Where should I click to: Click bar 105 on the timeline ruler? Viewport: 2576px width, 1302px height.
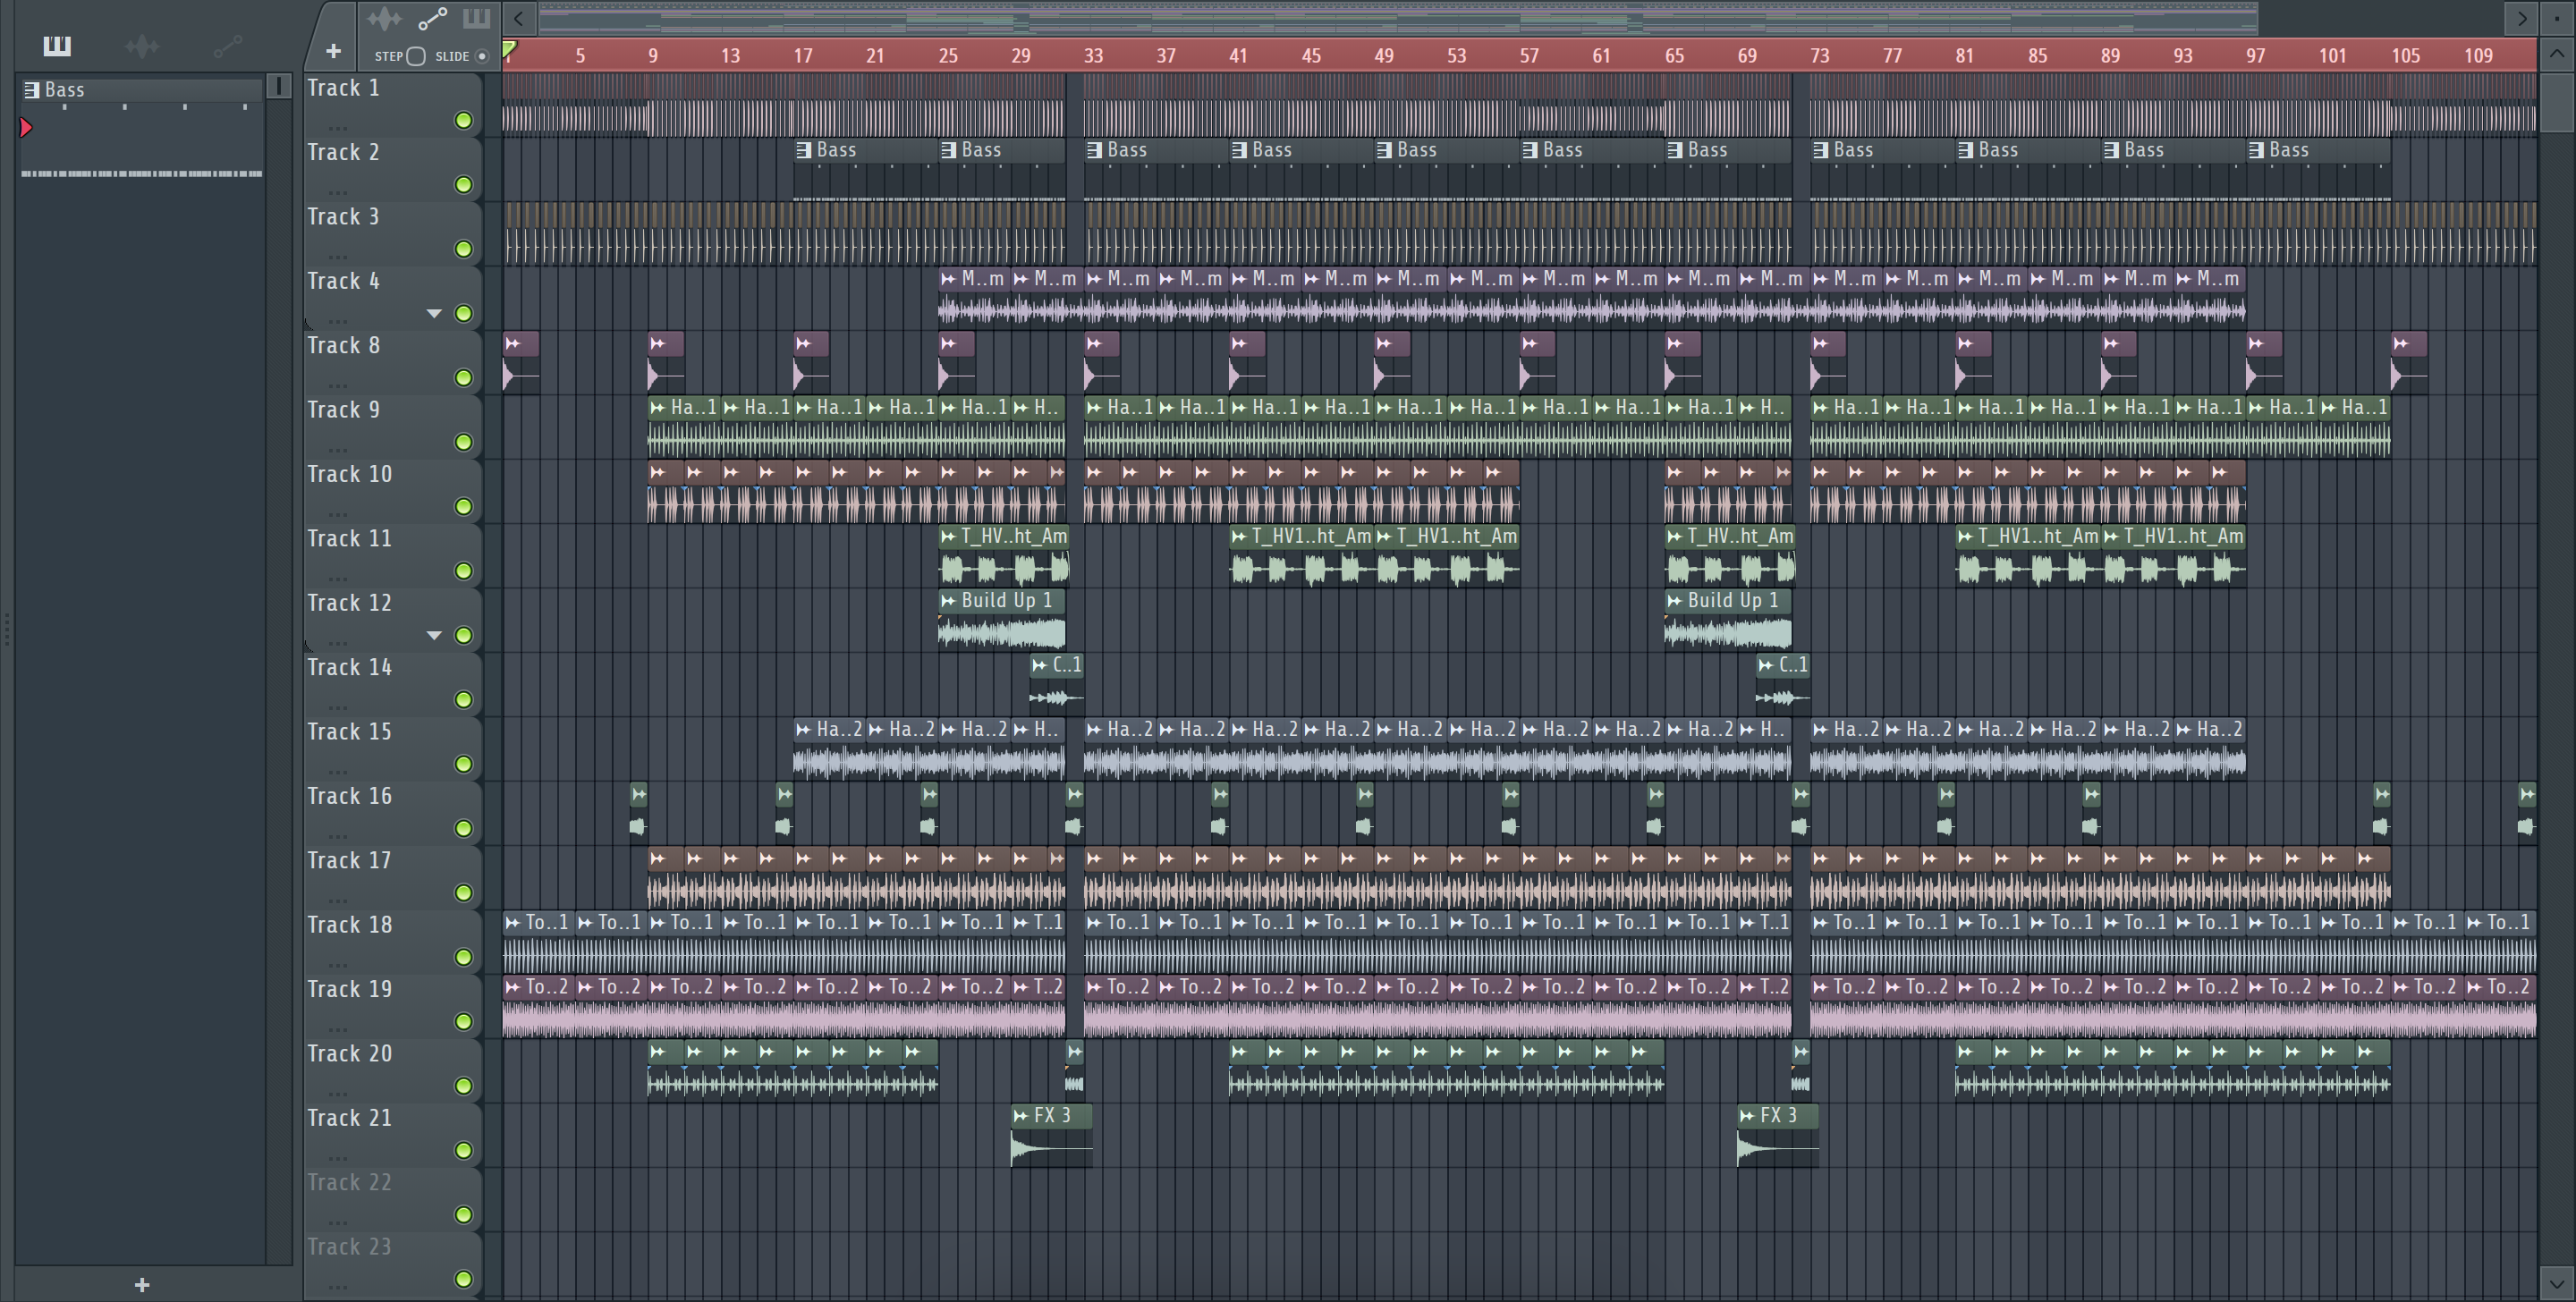[x=2405, y=56]
